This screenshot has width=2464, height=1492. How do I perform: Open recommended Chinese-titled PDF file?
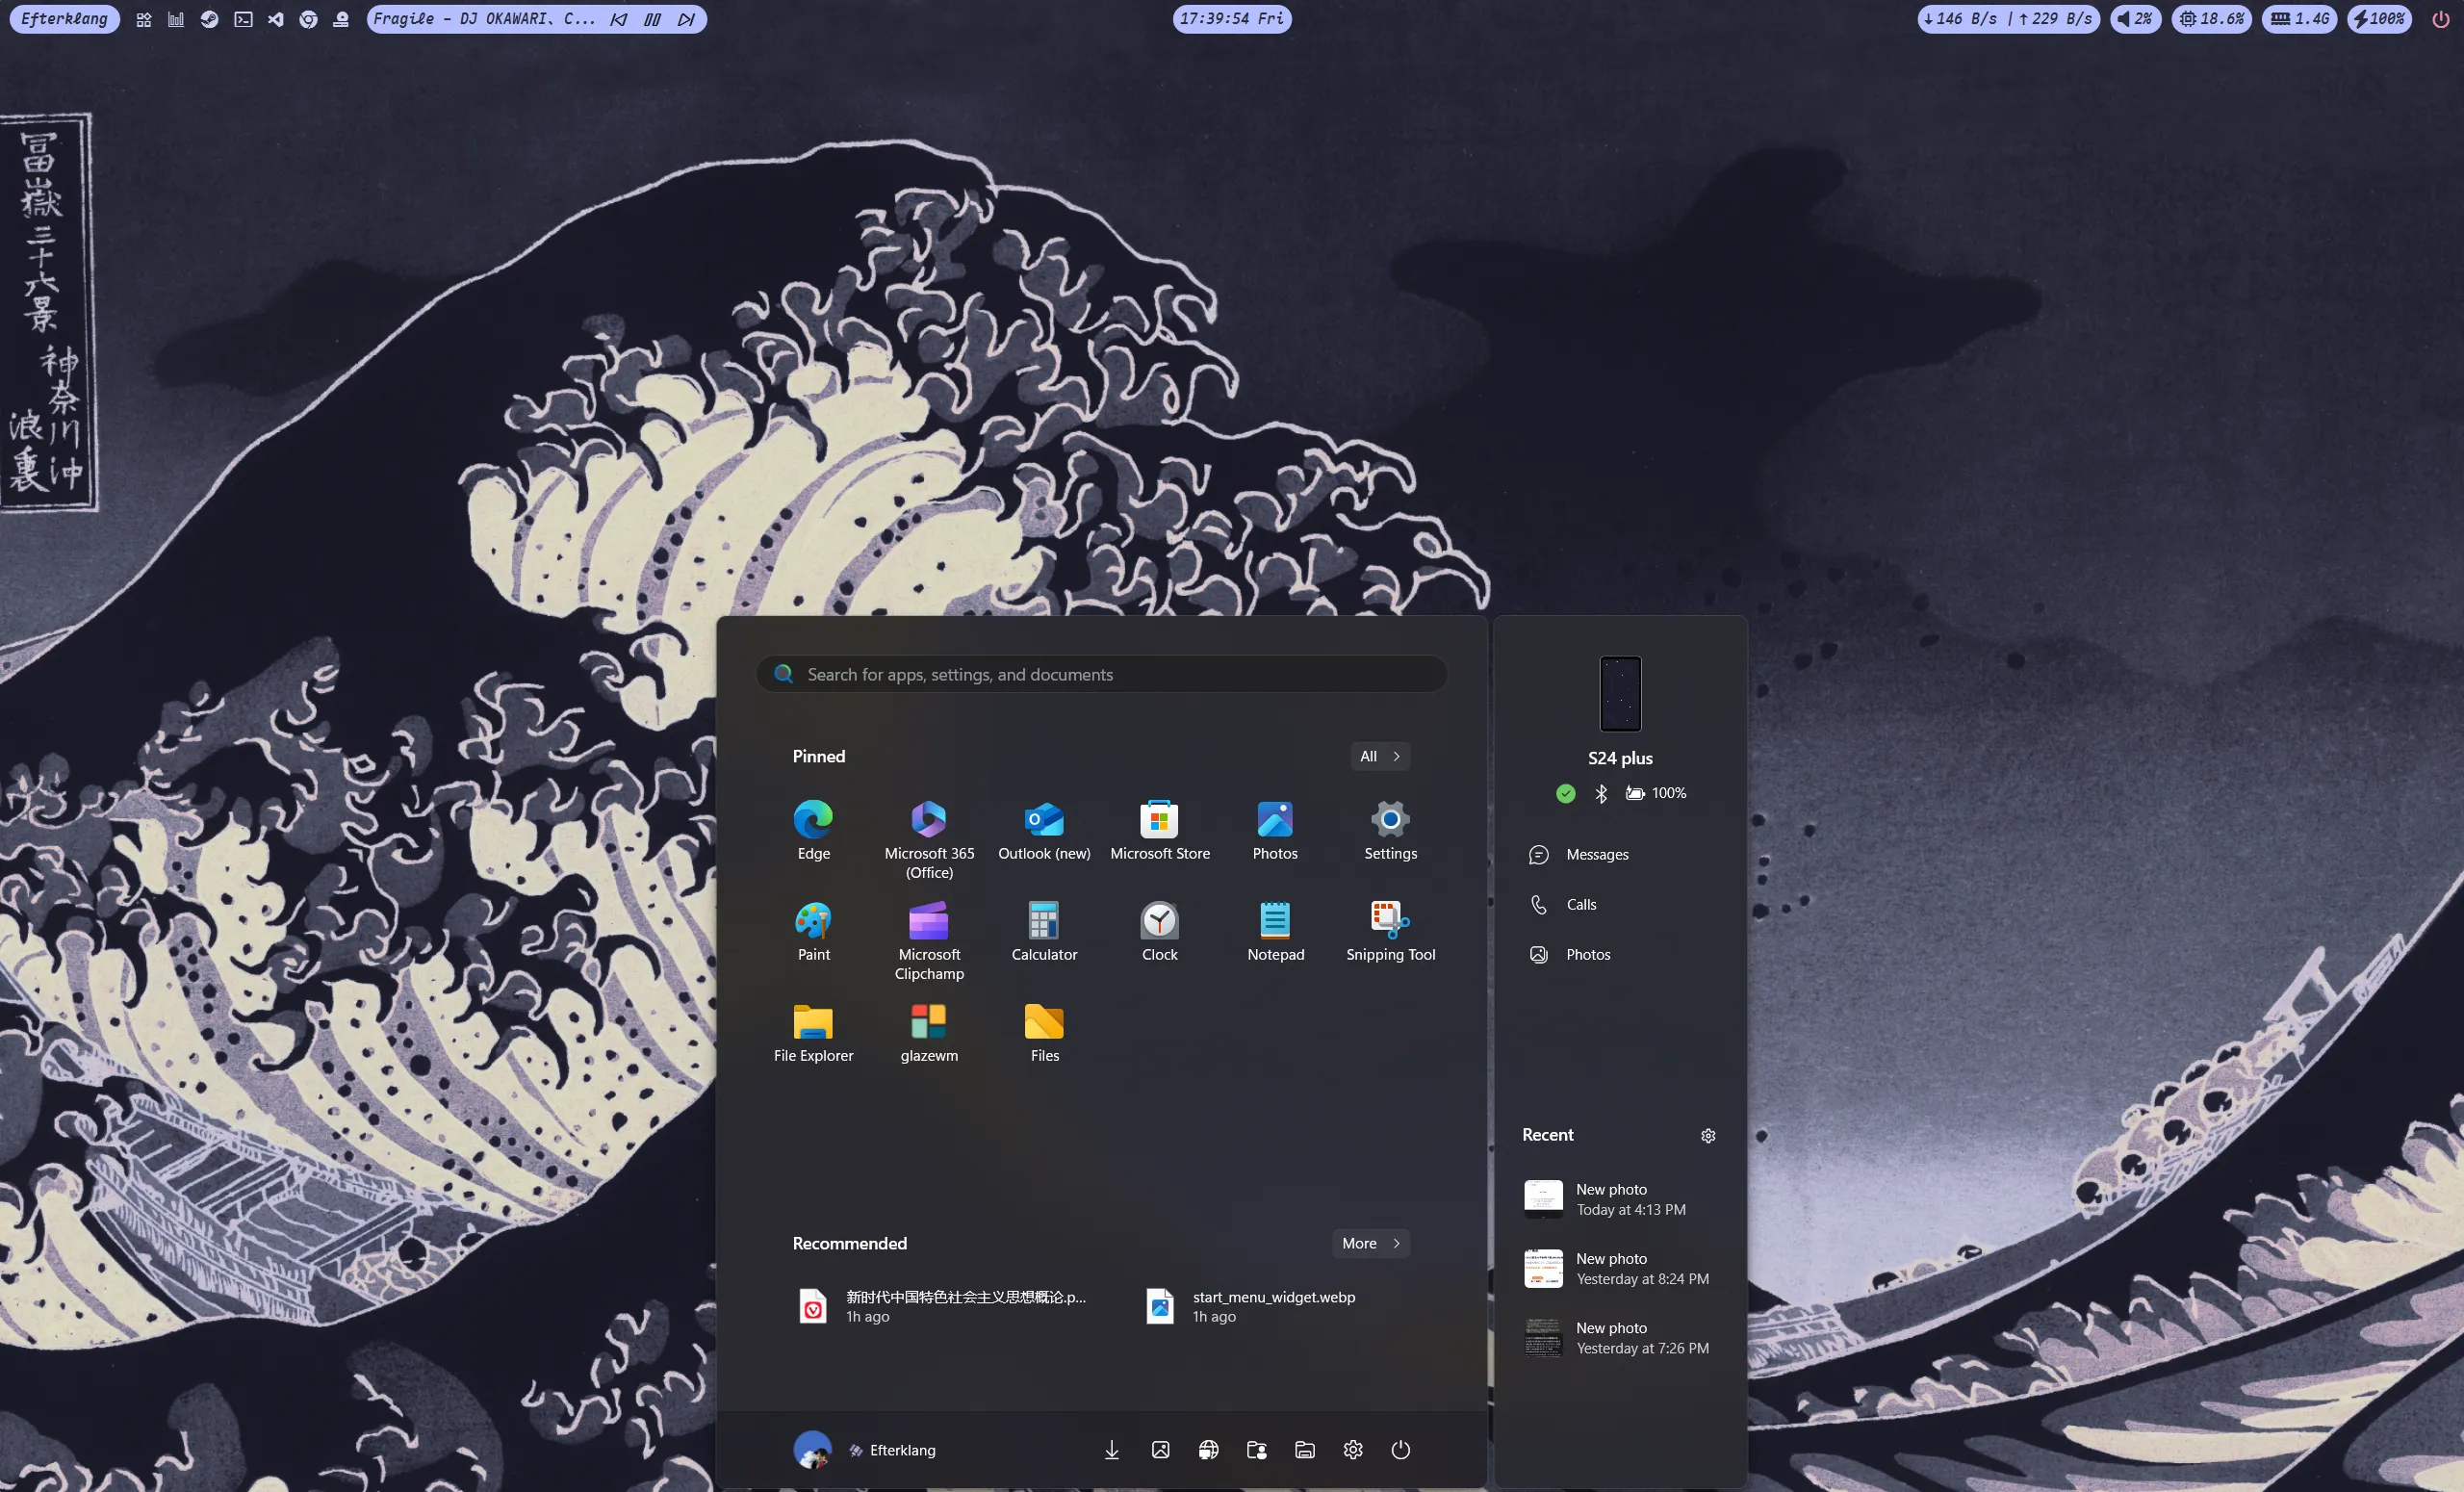coord(942,1306)
